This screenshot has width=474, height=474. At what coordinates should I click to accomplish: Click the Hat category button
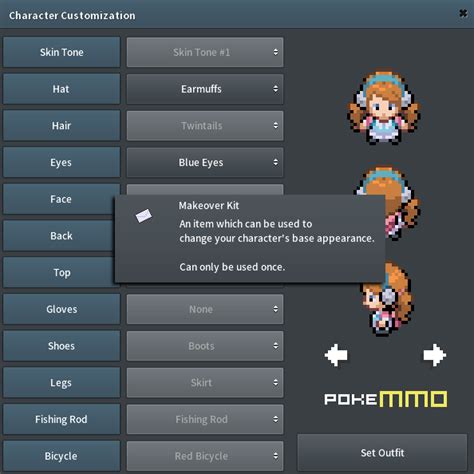click(x=61, y=89)
